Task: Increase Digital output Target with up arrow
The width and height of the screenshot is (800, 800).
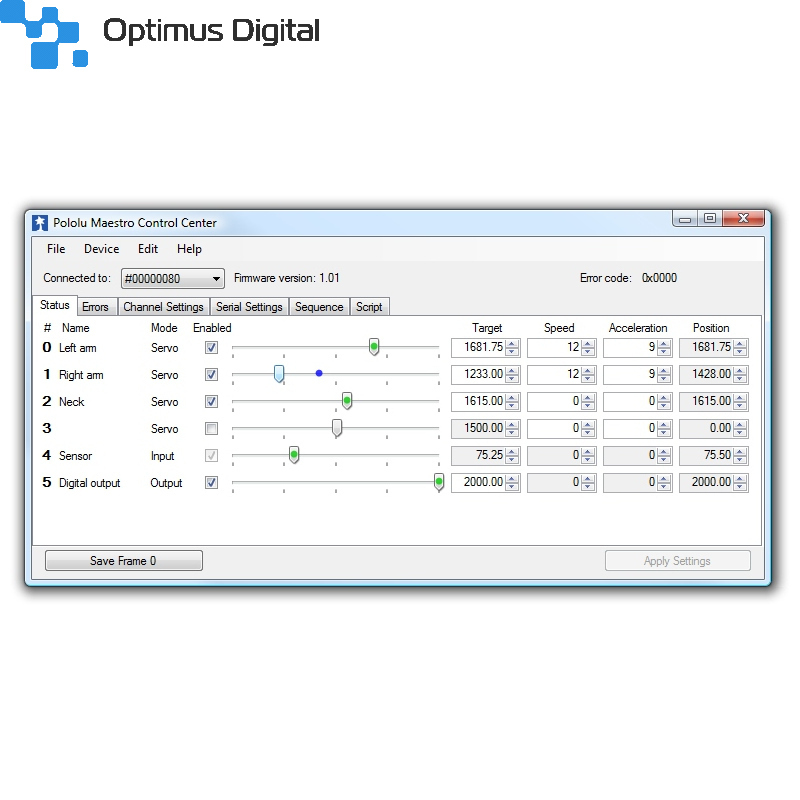Action: click(512, 479)
